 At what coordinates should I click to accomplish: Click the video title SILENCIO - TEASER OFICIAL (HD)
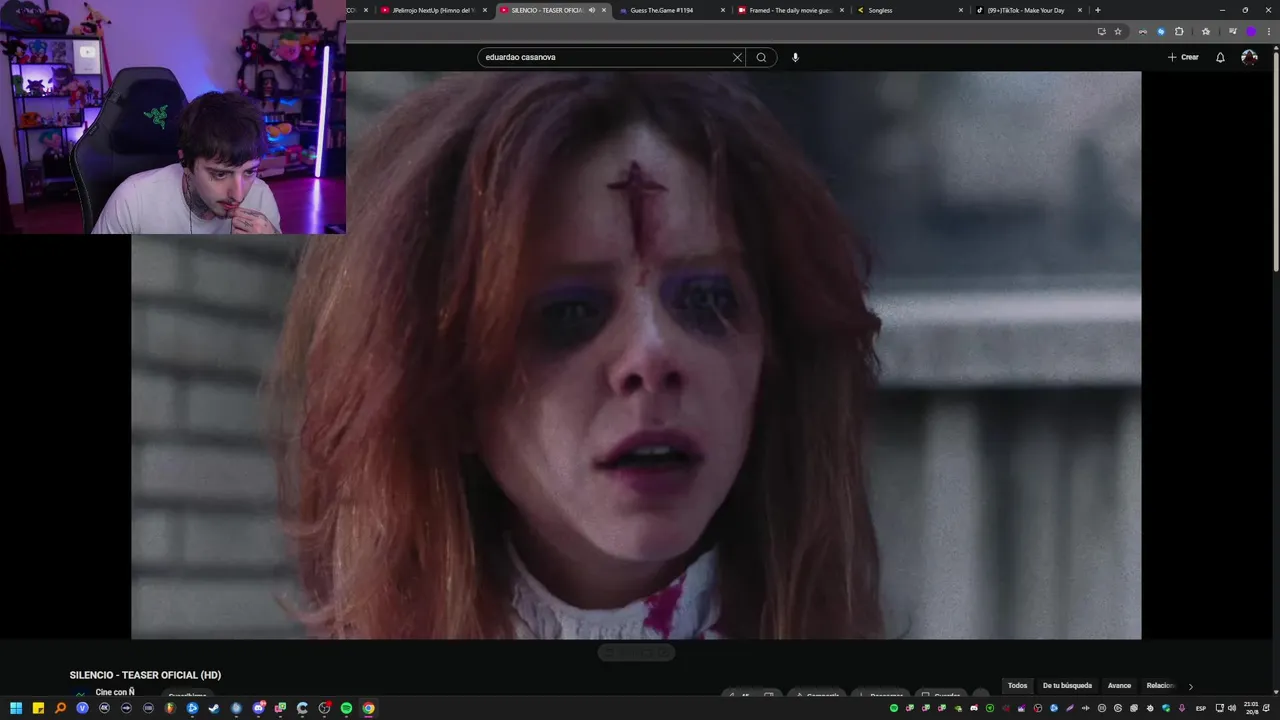point(145,675)
